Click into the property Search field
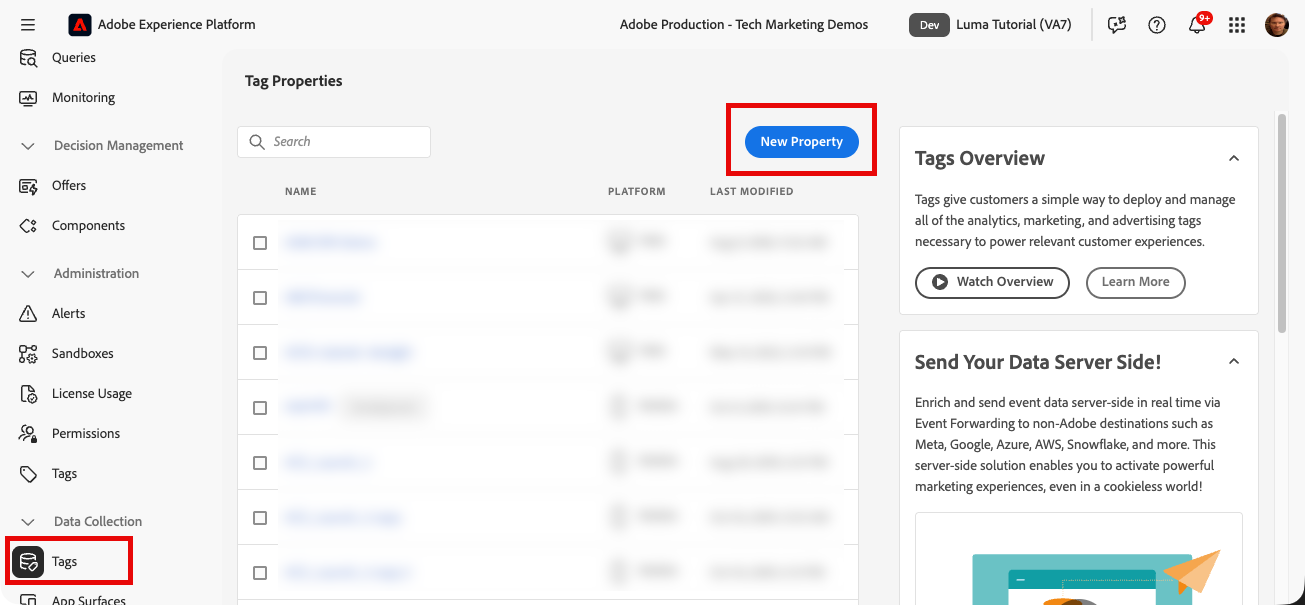 point(334,142)
